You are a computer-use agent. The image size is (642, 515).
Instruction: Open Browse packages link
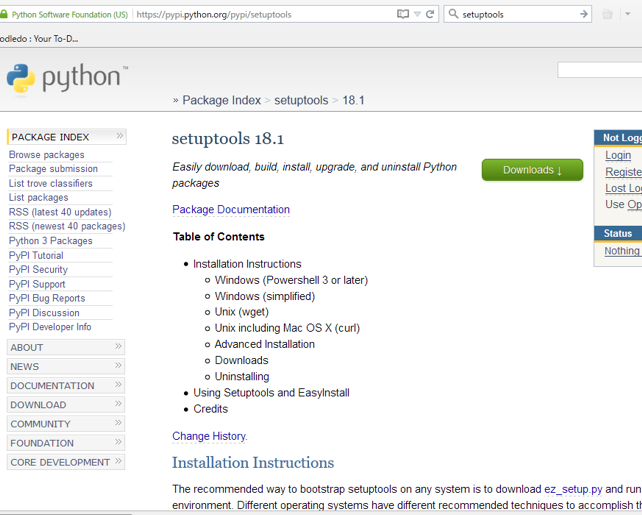(x=47, y=155)
